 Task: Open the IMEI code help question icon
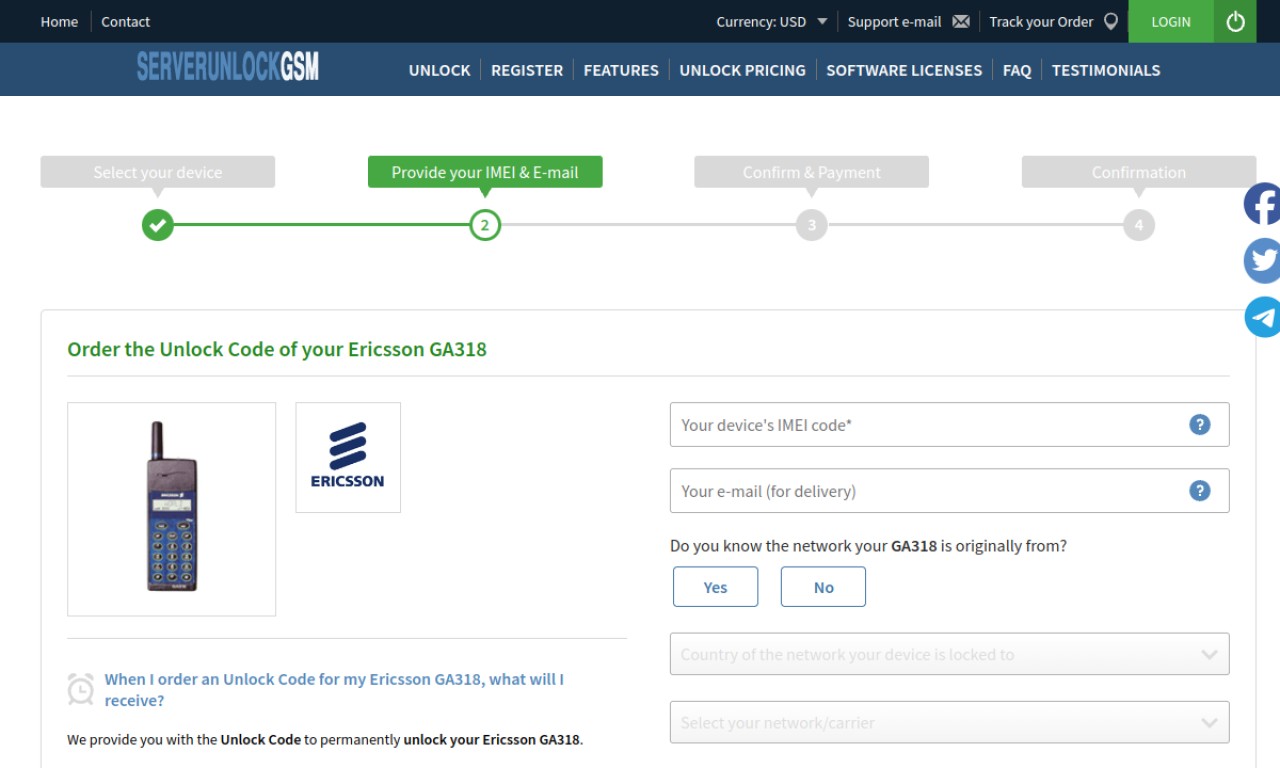[x=1200, y=425]
